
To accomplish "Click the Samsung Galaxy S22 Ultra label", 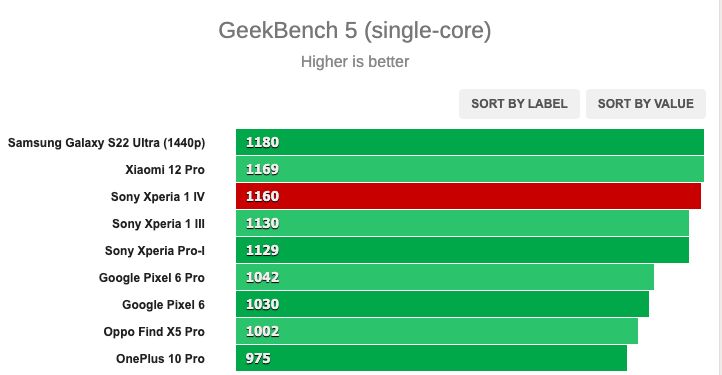I will [106, 143].
